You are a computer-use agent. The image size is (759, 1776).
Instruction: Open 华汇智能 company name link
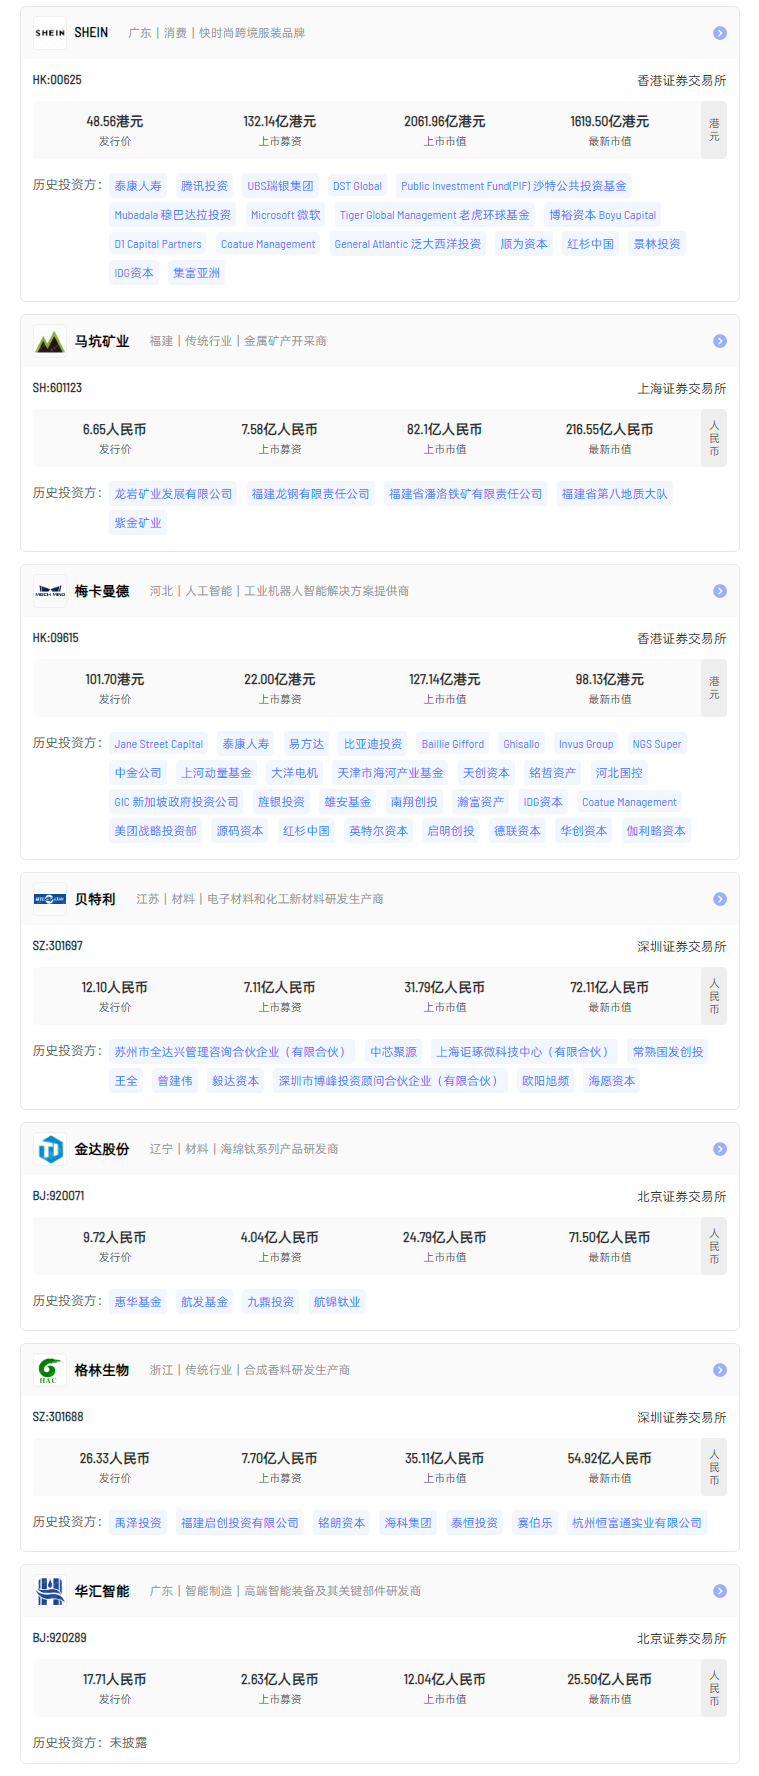point(102,1591)
